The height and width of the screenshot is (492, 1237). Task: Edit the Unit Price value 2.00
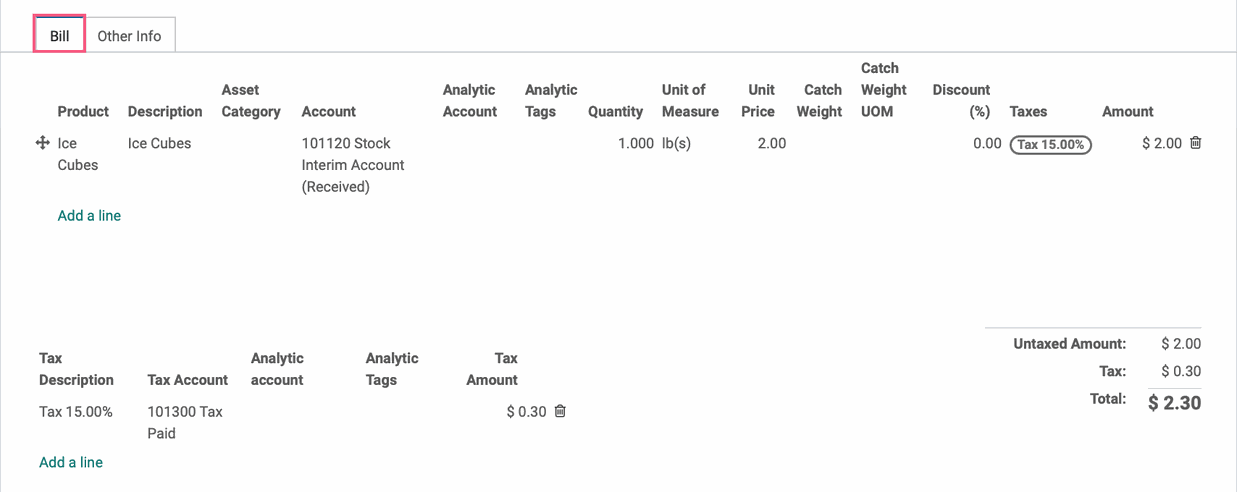point(772,143)
